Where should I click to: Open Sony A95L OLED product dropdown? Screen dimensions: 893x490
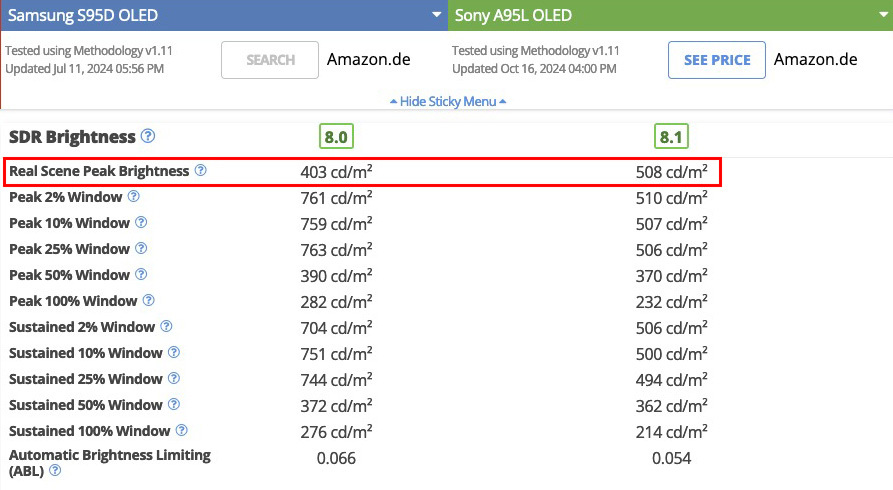[x=882, y=15]
